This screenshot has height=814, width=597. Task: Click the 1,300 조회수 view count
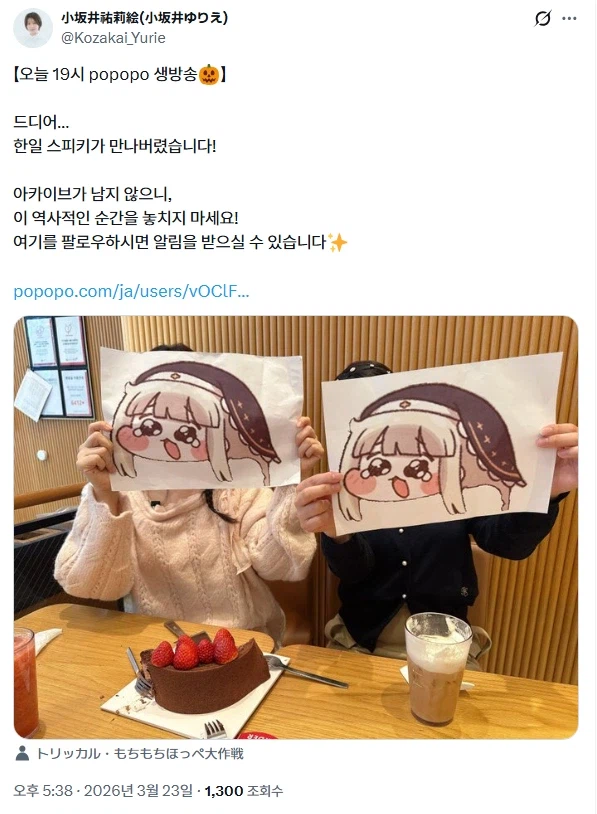(244, 791)
